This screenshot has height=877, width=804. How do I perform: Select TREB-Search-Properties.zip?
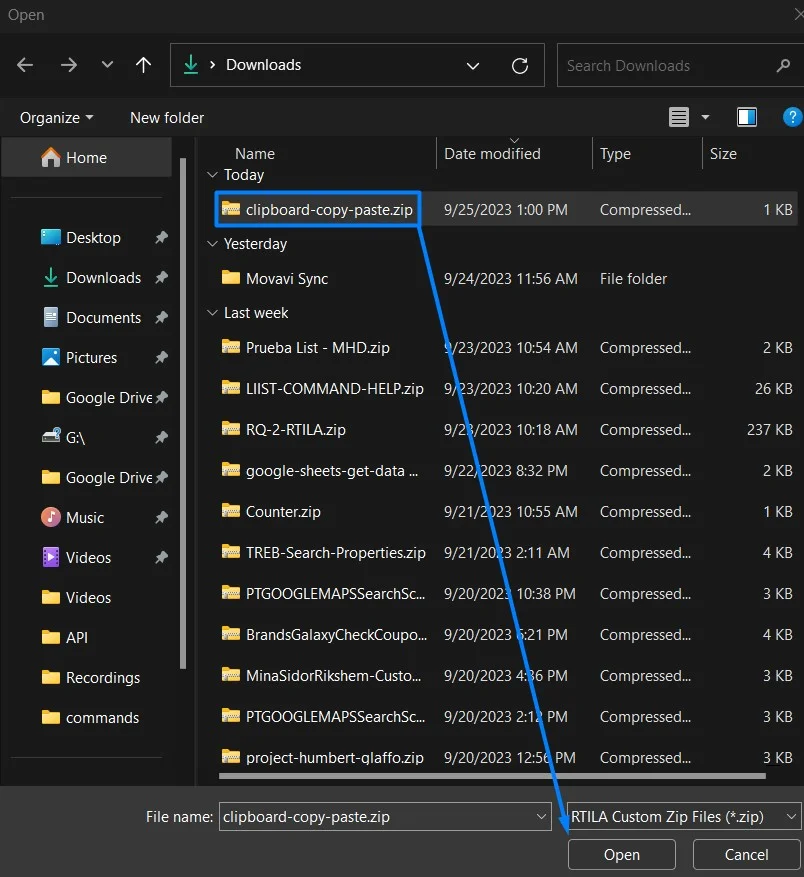pyautogui.click(x=336, y=553)
